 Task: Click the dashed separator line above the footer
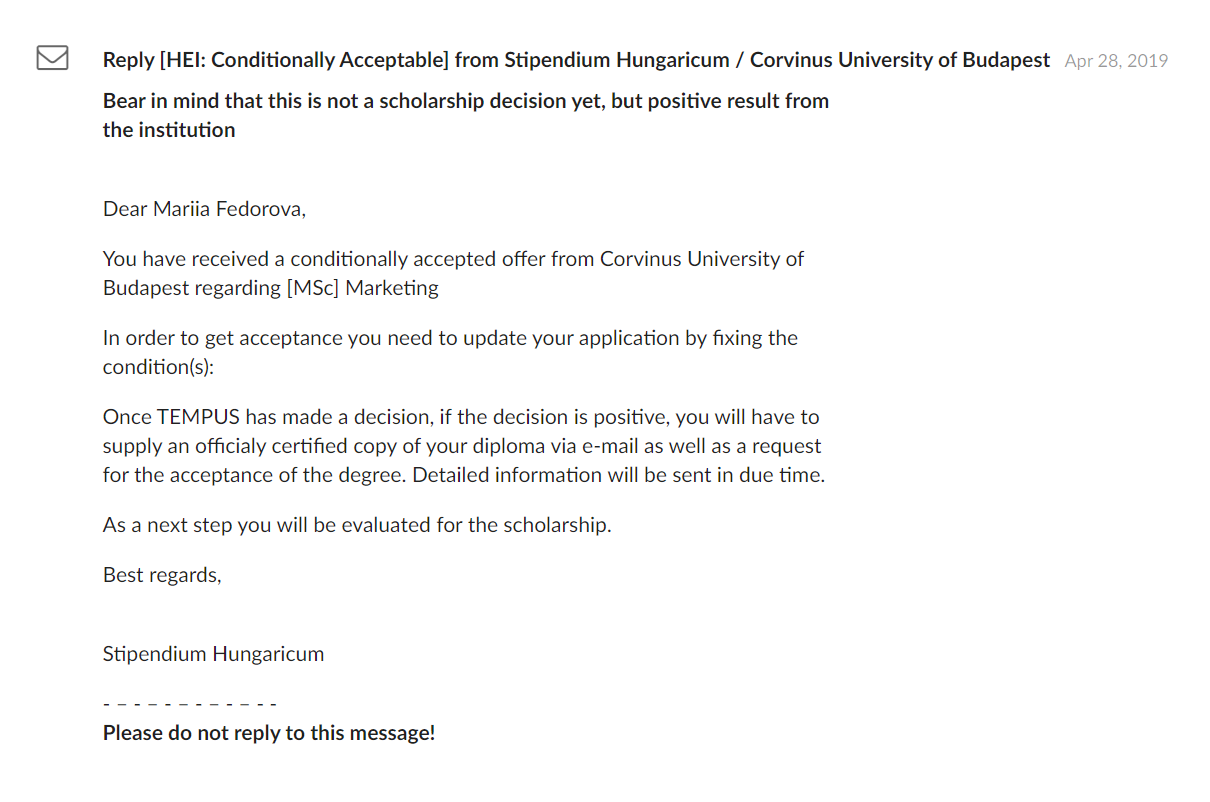(x=190, y=706)
